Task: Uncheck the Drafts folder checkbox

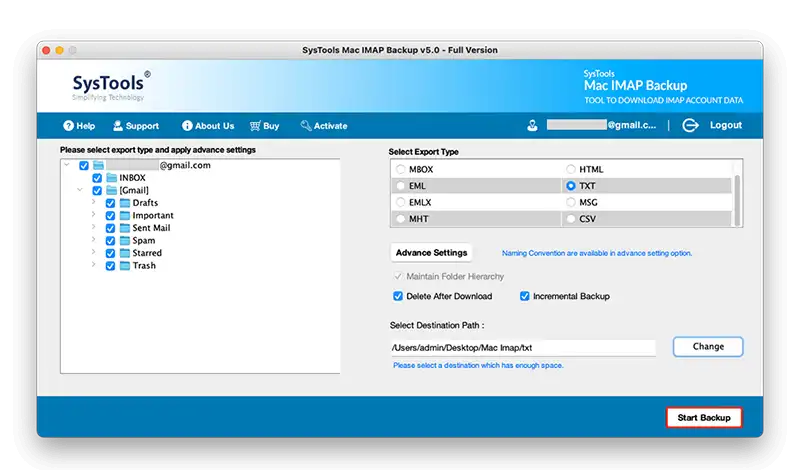Action: (x=110, y=203)
